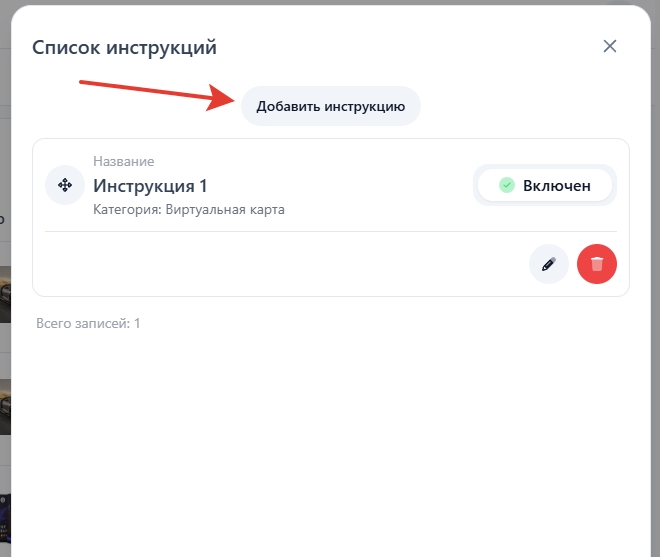Click the Всего записей: 1 counter
660x557 pixels.
88,323
